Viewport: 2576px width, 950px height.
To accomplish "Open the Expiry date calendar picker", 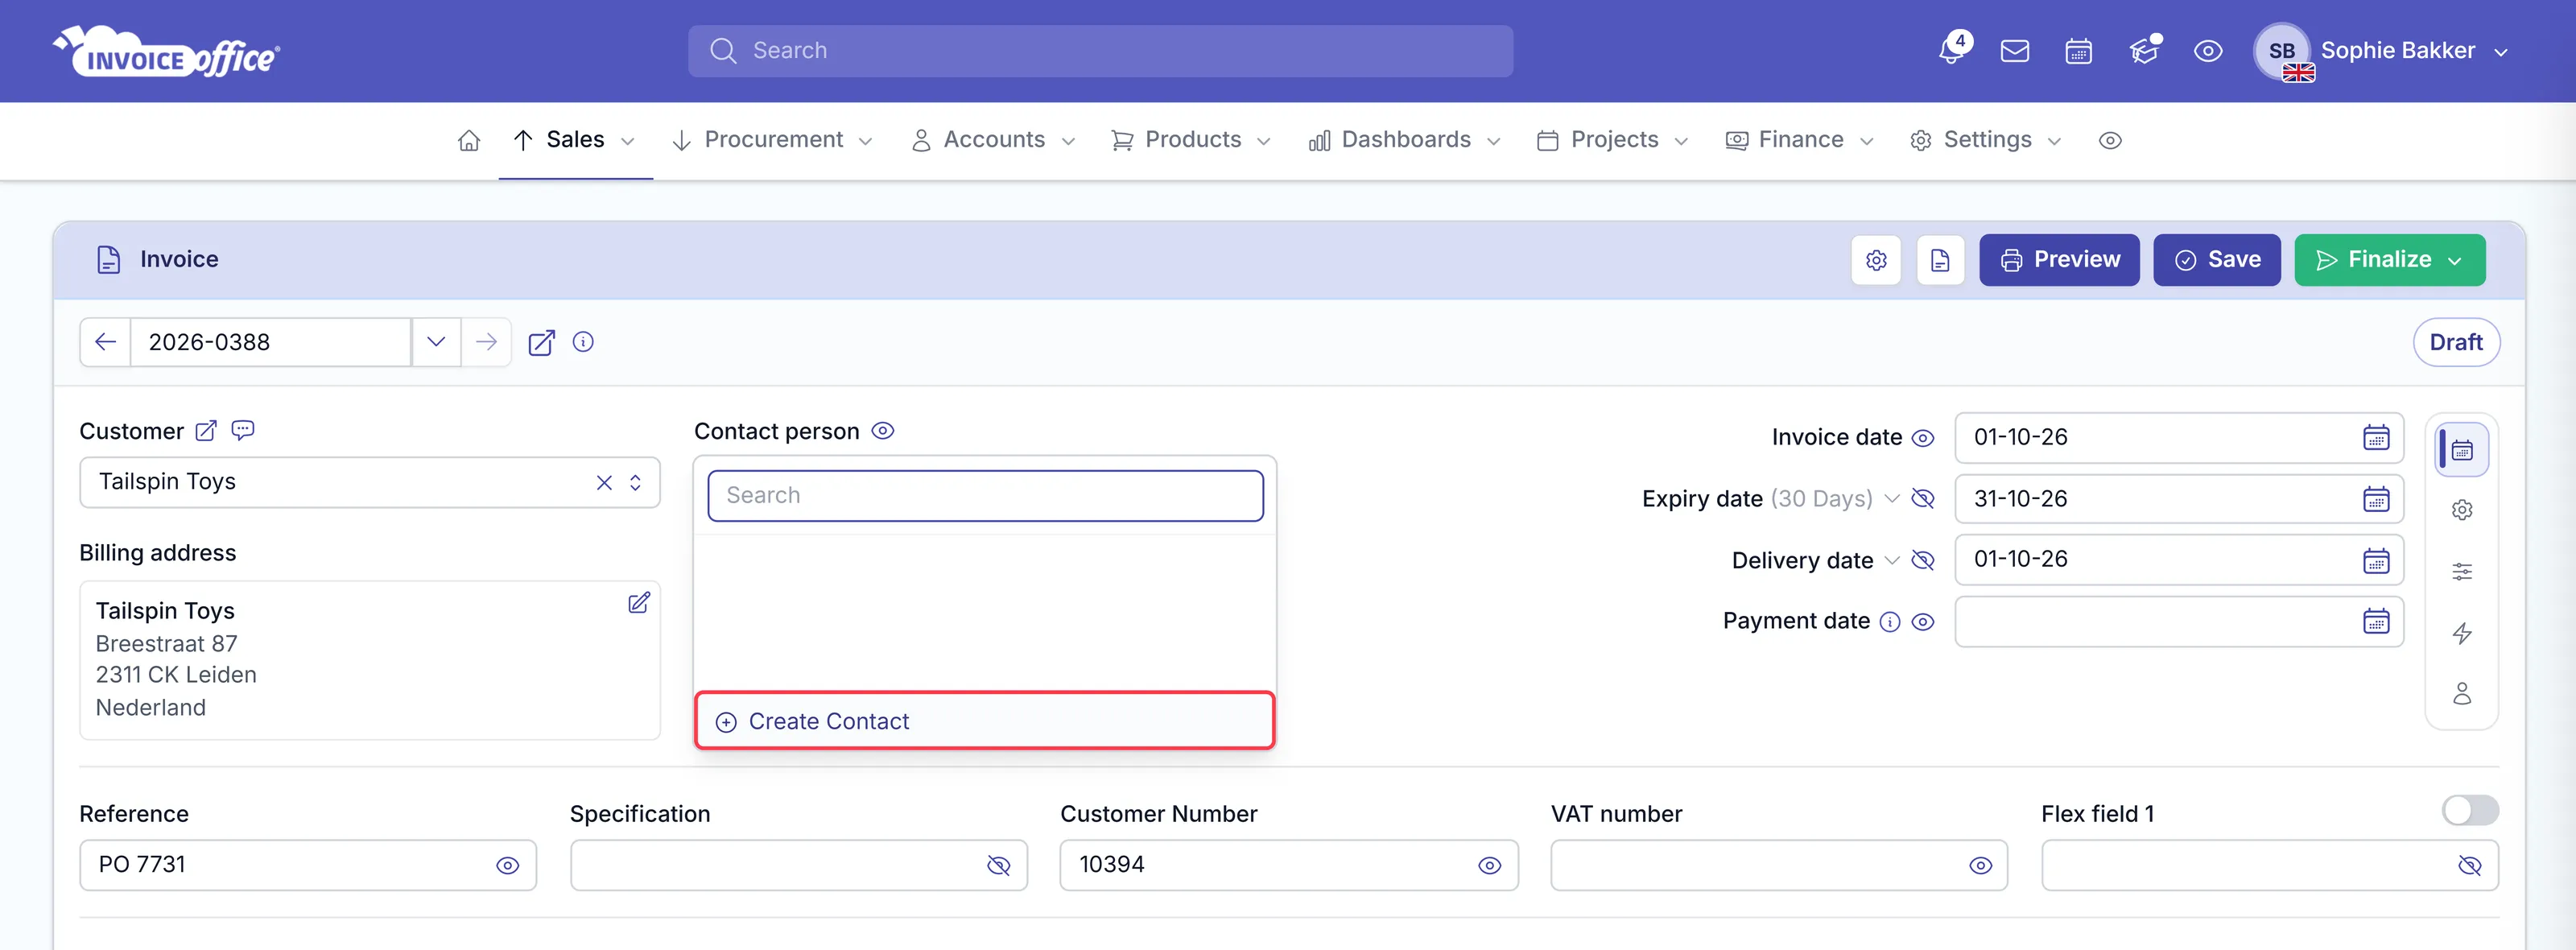I will 2376,499.
